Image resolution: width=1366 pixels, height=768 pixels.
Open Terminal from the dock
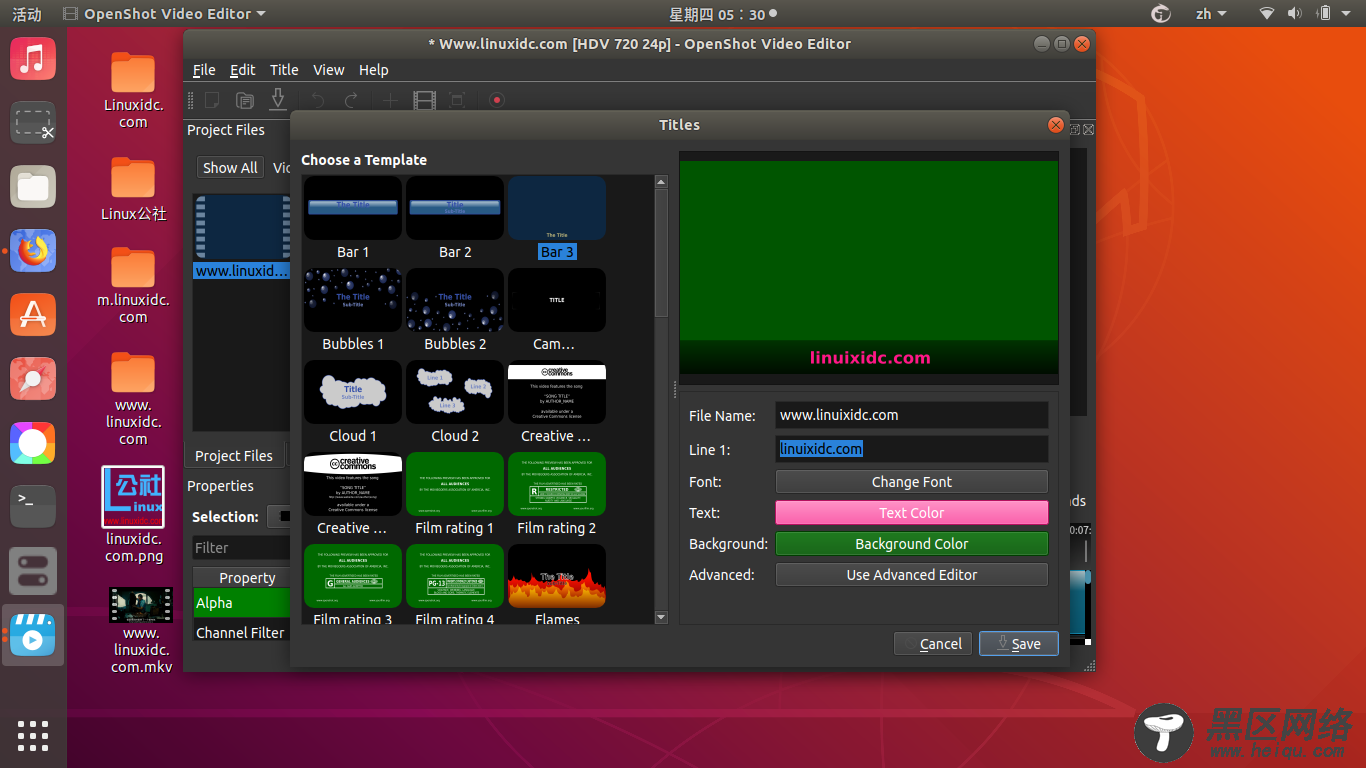point(33,507)
